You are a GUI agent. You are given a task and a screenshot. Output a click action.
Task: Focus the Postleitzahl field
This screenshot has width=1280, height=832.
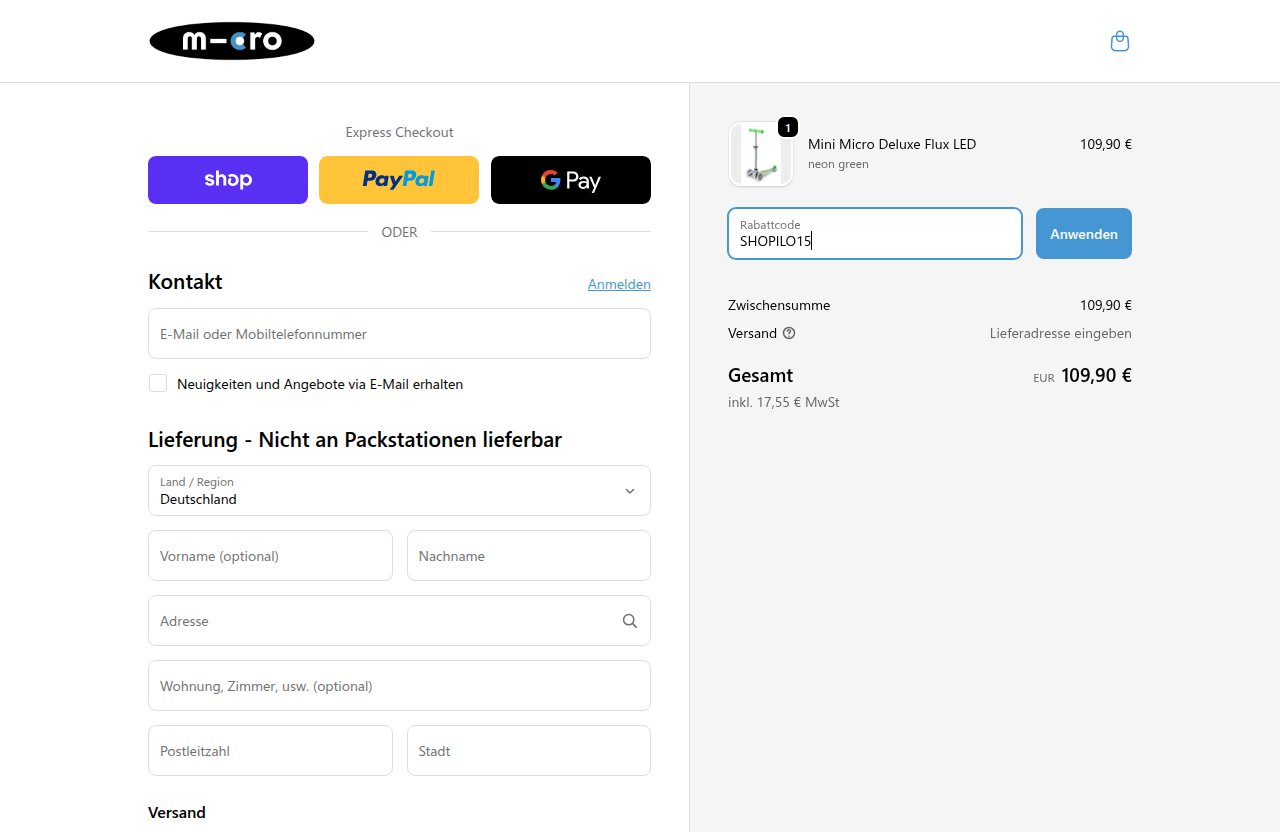[270, 751]
